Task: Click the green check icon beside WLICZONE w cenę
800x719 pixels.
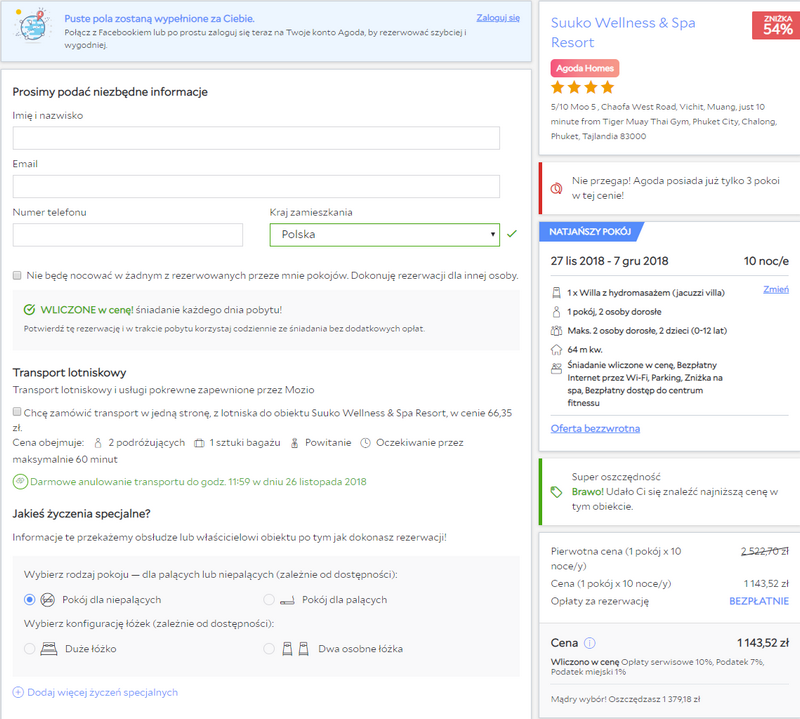Action: click(x=30, y=310)
